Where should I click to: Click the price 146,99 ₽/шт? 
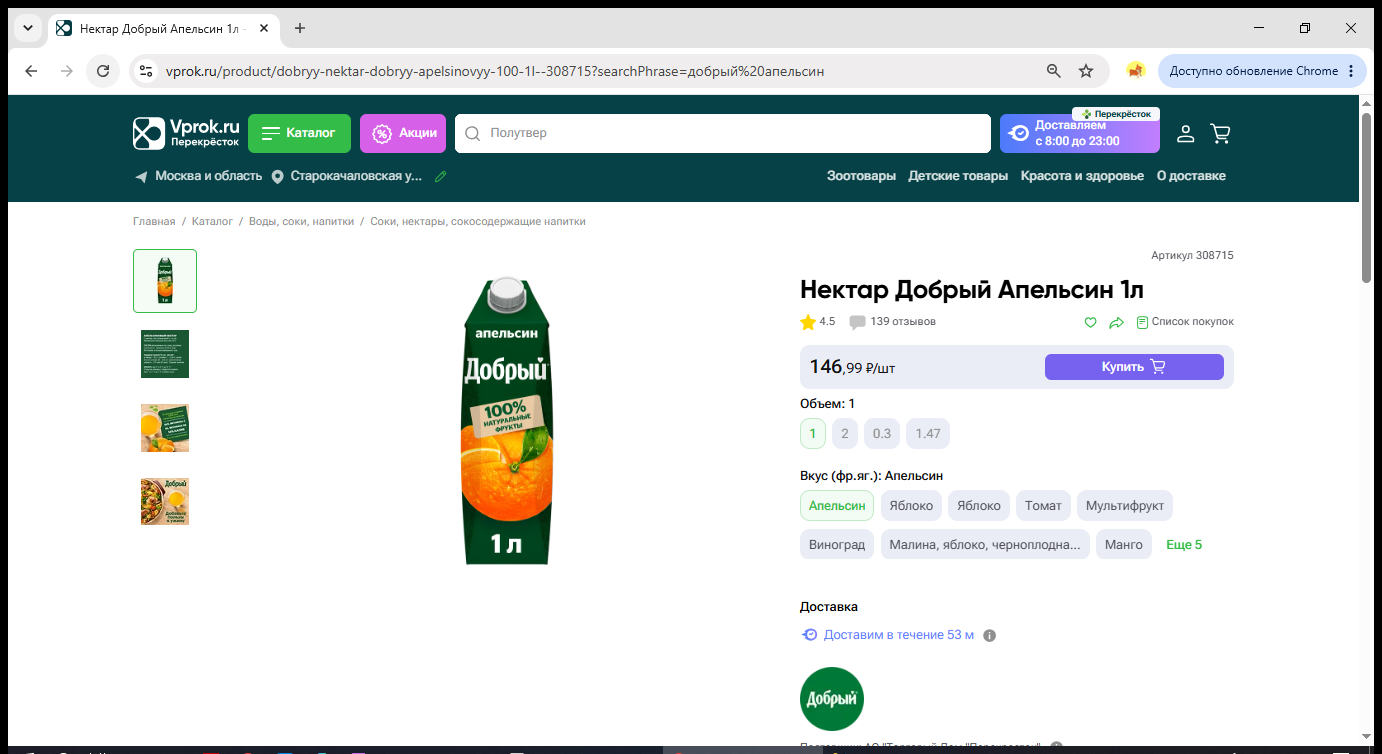853,367
